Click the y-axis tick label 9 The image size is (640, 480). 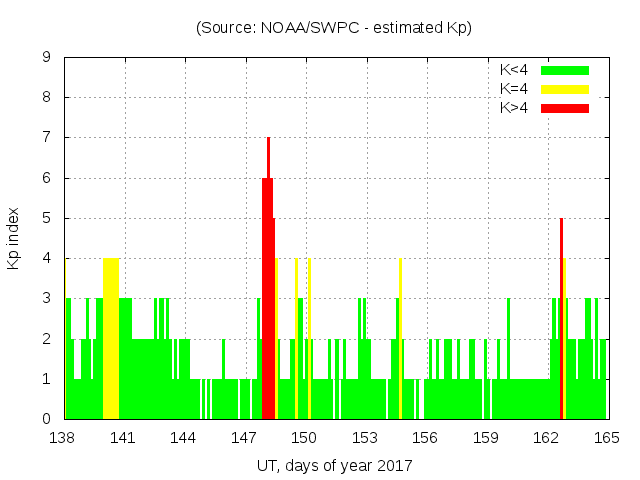(47, 58)
